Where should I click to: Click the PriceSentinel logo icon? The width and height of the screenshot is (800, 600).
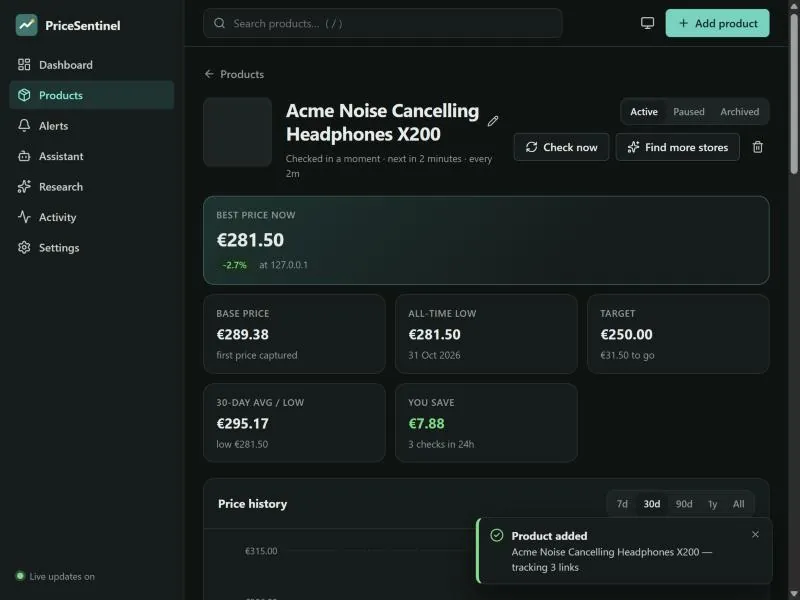tap(27, 25)
